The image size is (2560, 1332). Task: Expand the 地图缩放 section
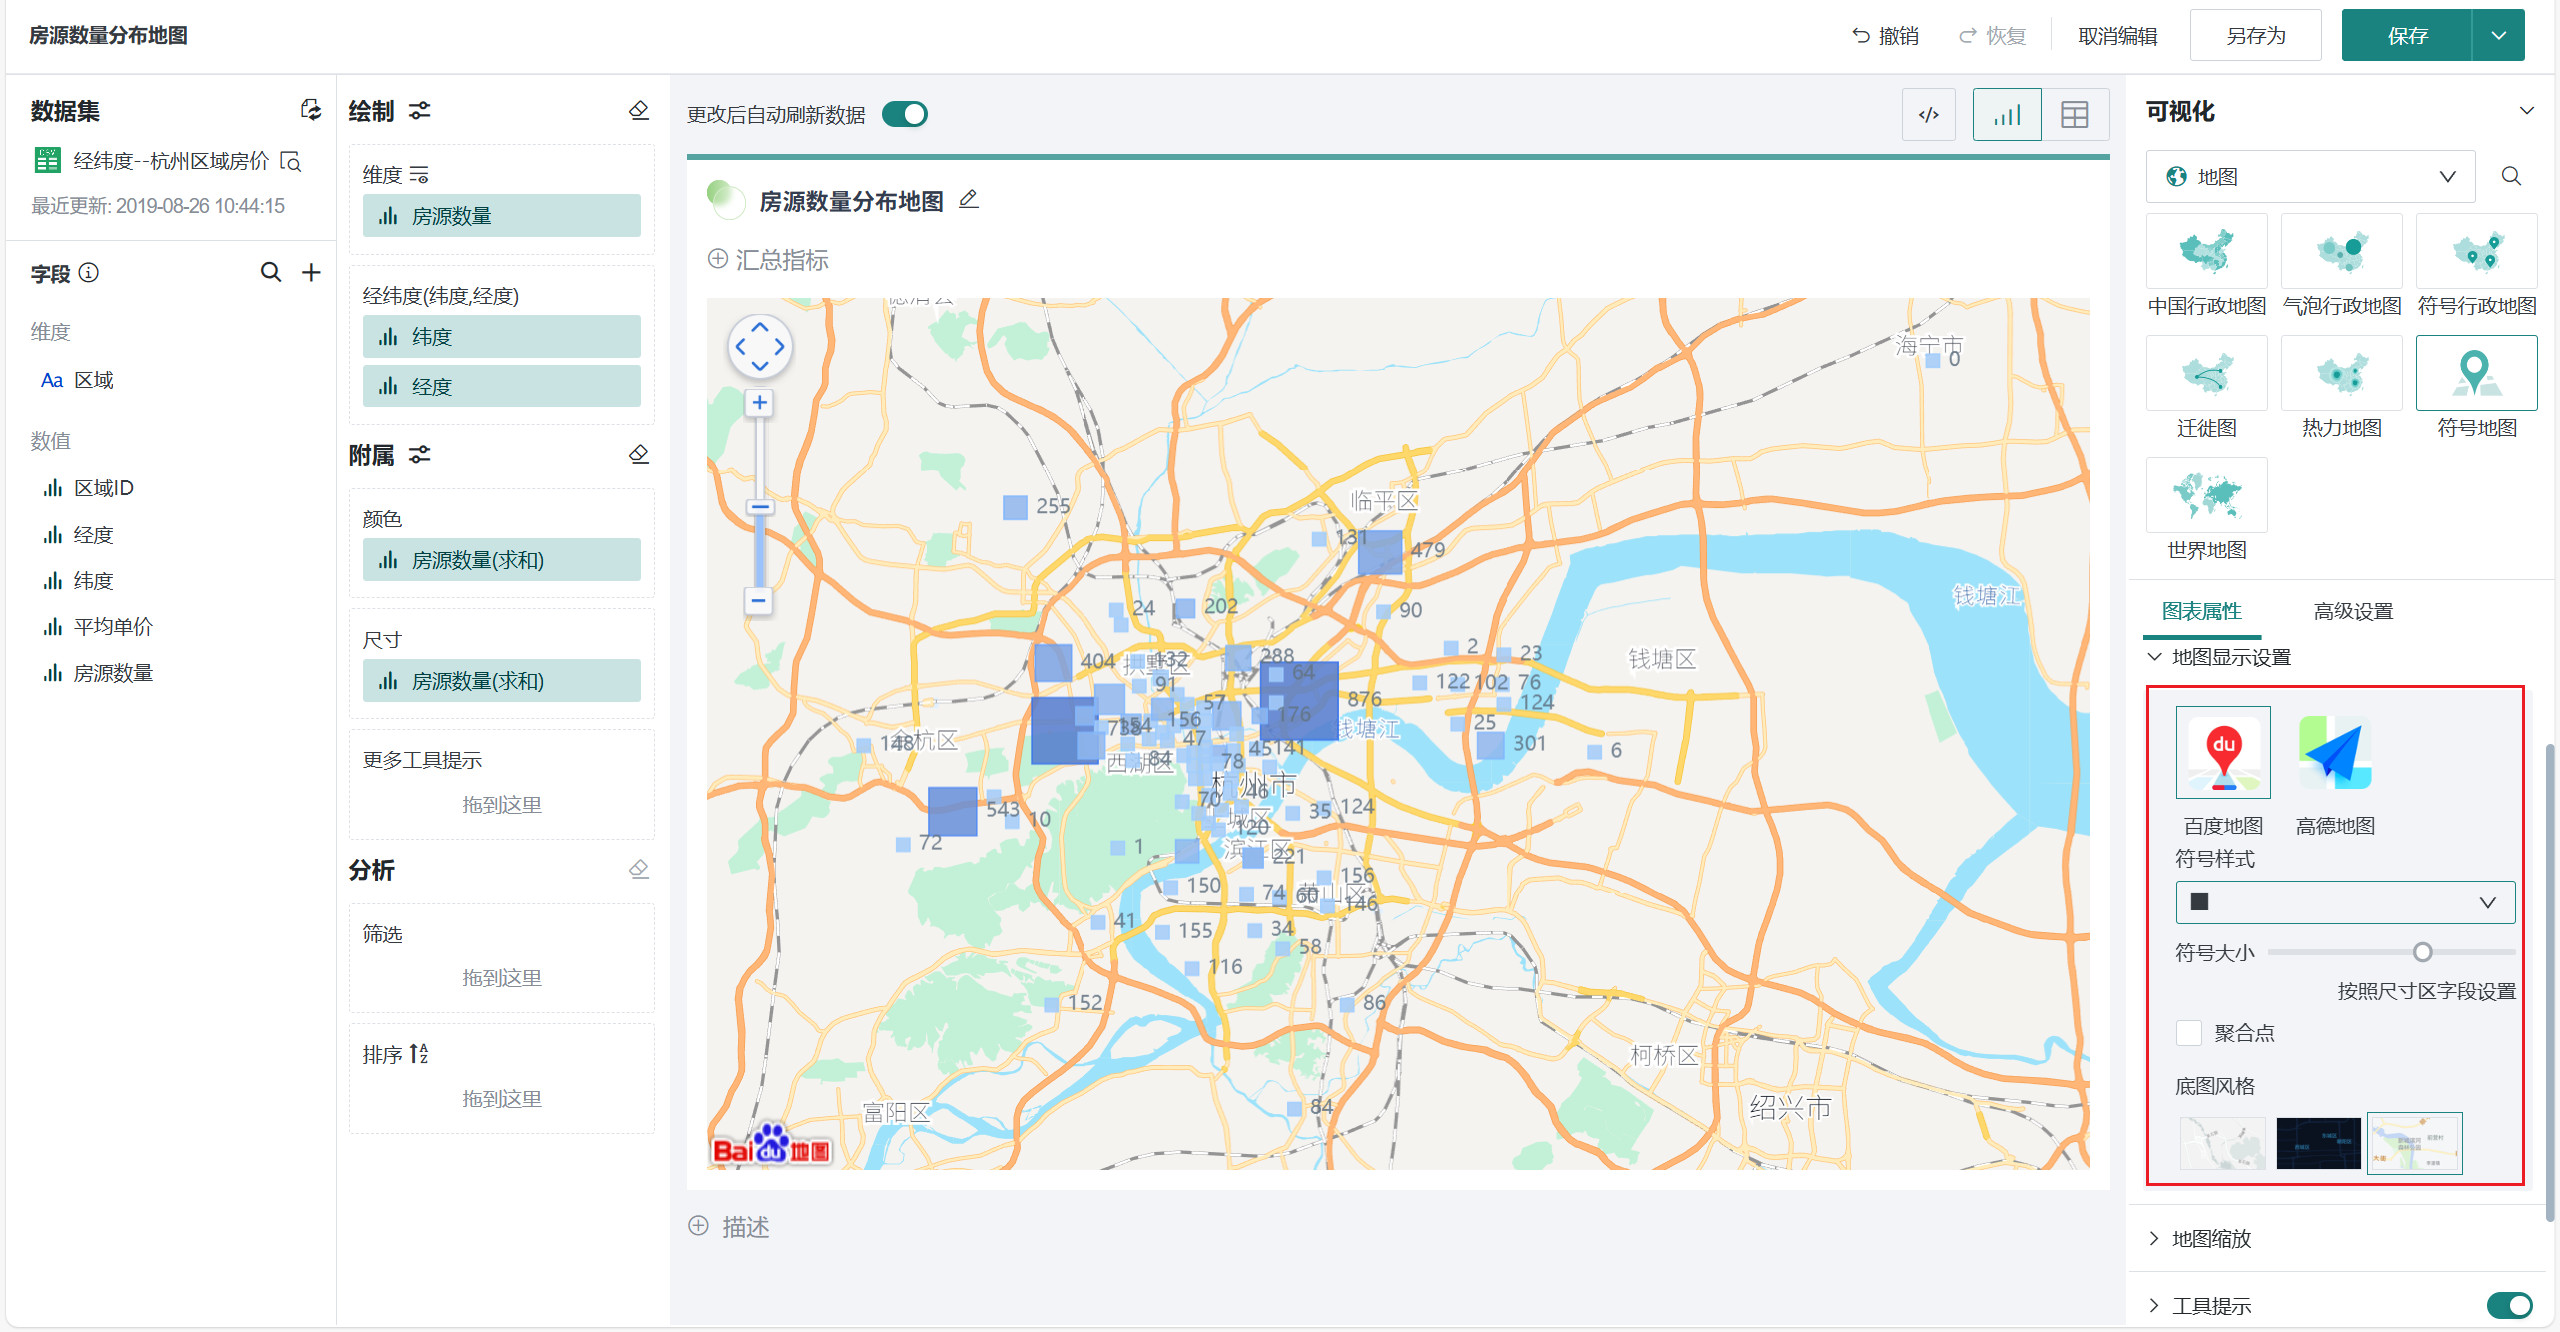tap(2211, 1238)
